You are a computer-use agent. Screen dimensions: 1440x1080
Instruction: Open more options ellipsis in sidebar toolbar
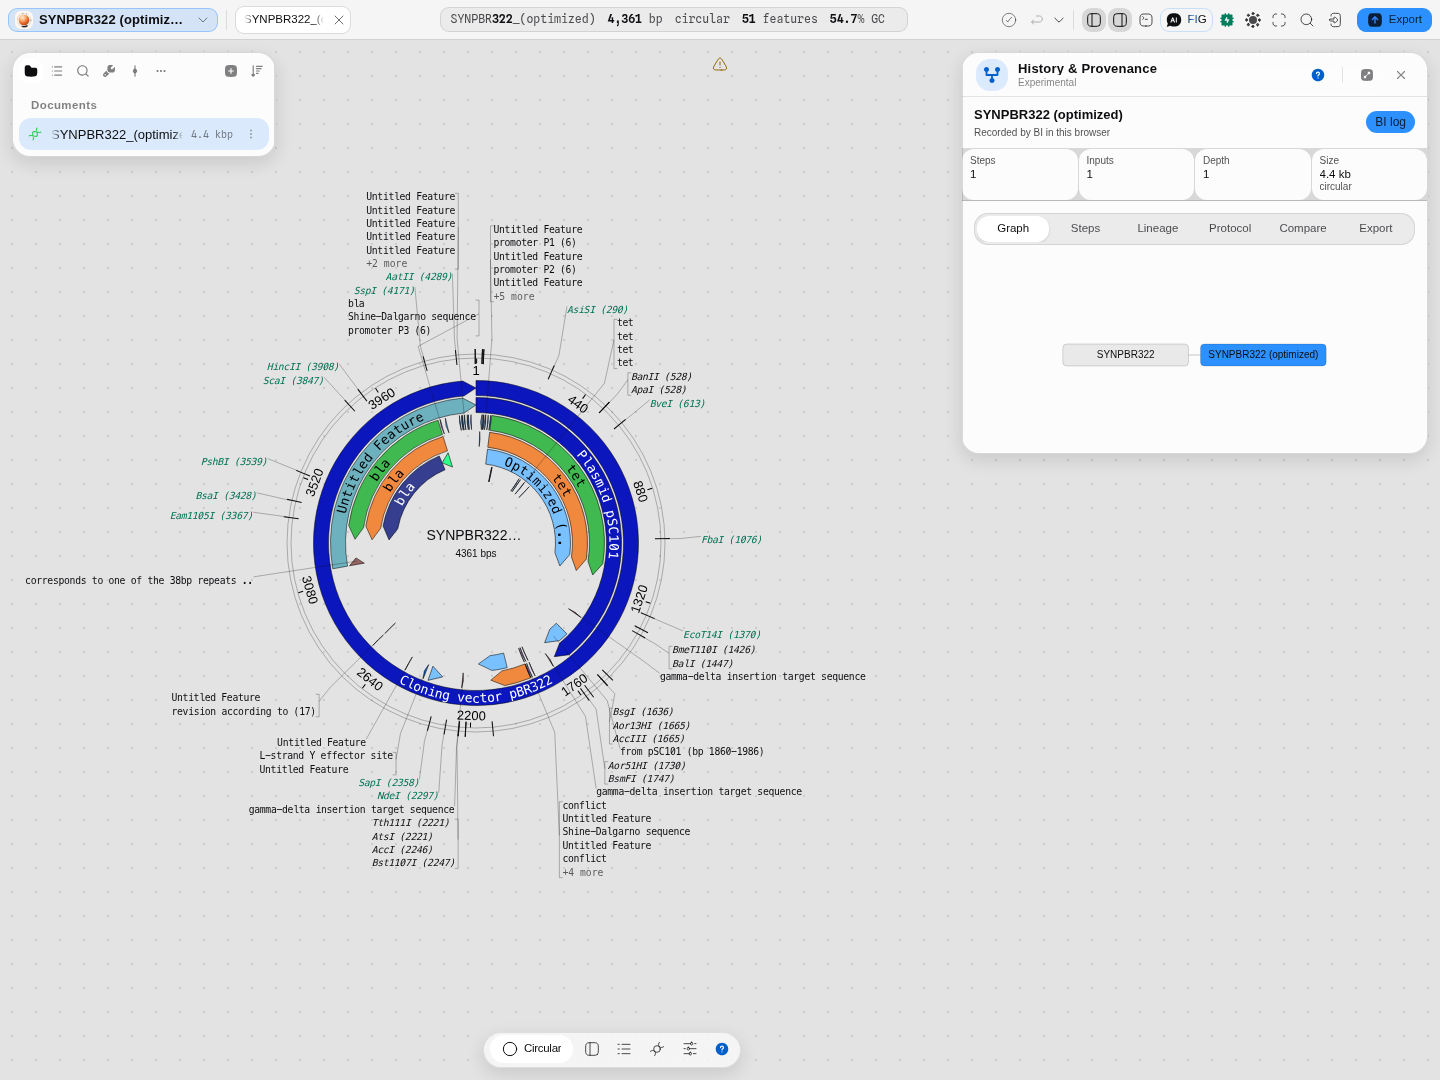coord(161,71)
